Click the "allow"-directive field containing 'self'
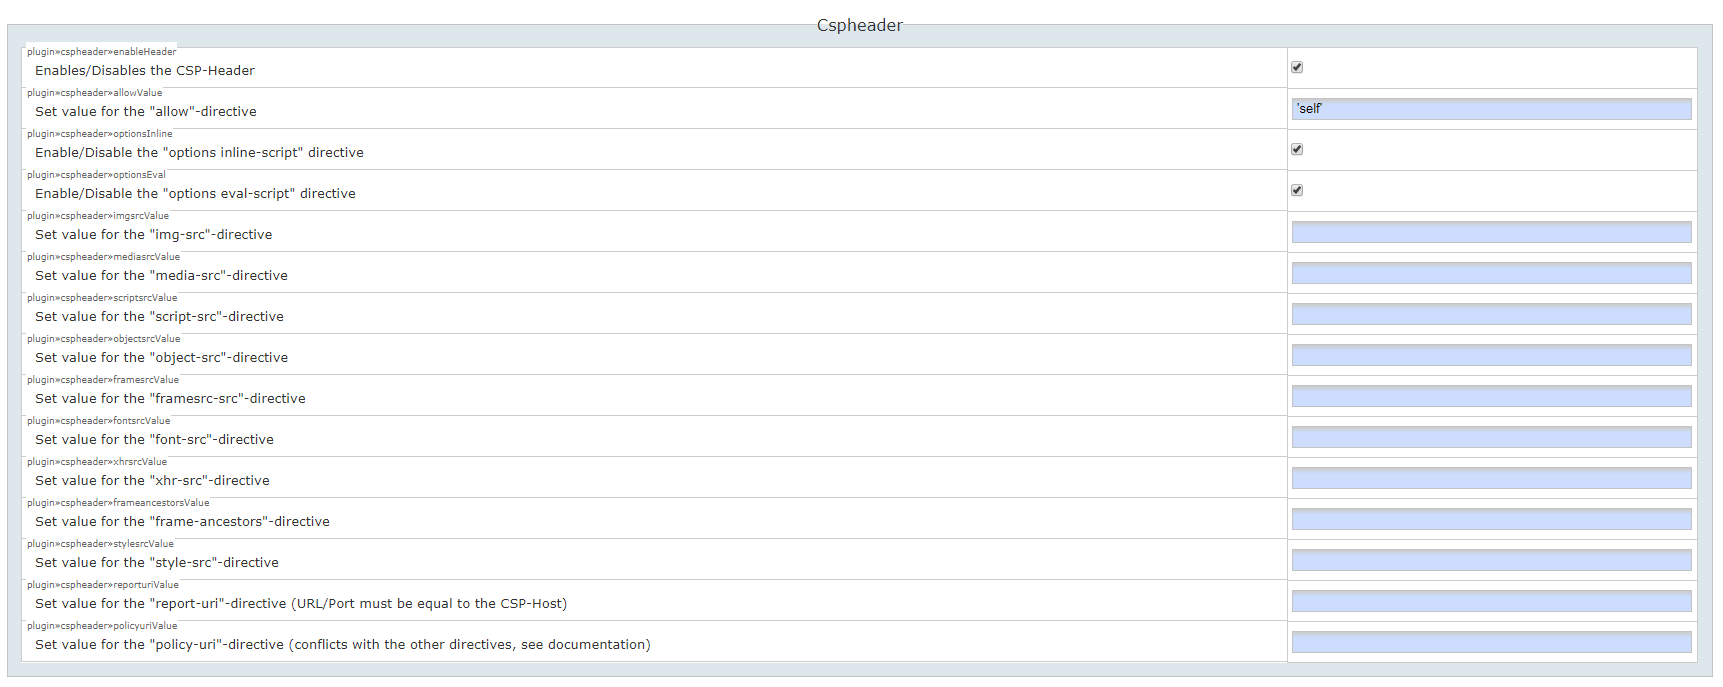This screenshot has height=687, width=1723. (x=1490, y=109)
